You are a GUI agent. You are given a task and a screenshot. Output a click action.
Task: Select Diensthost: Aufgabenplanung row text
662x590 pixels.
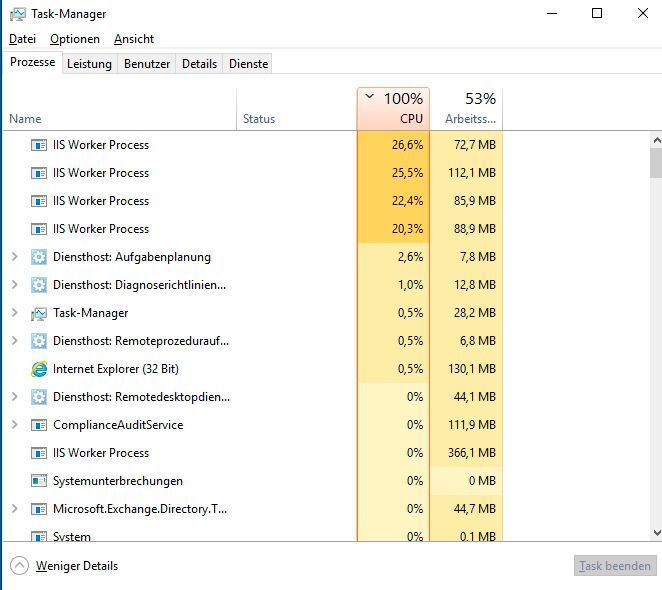pos(132,257)
